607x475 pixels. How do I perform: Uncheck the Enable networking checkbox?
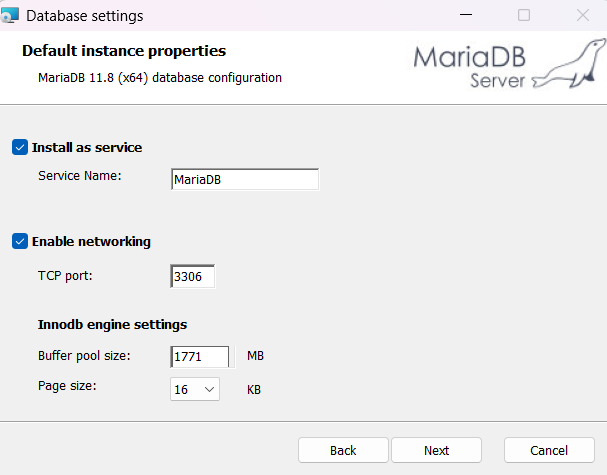click(x=20, y=241)
